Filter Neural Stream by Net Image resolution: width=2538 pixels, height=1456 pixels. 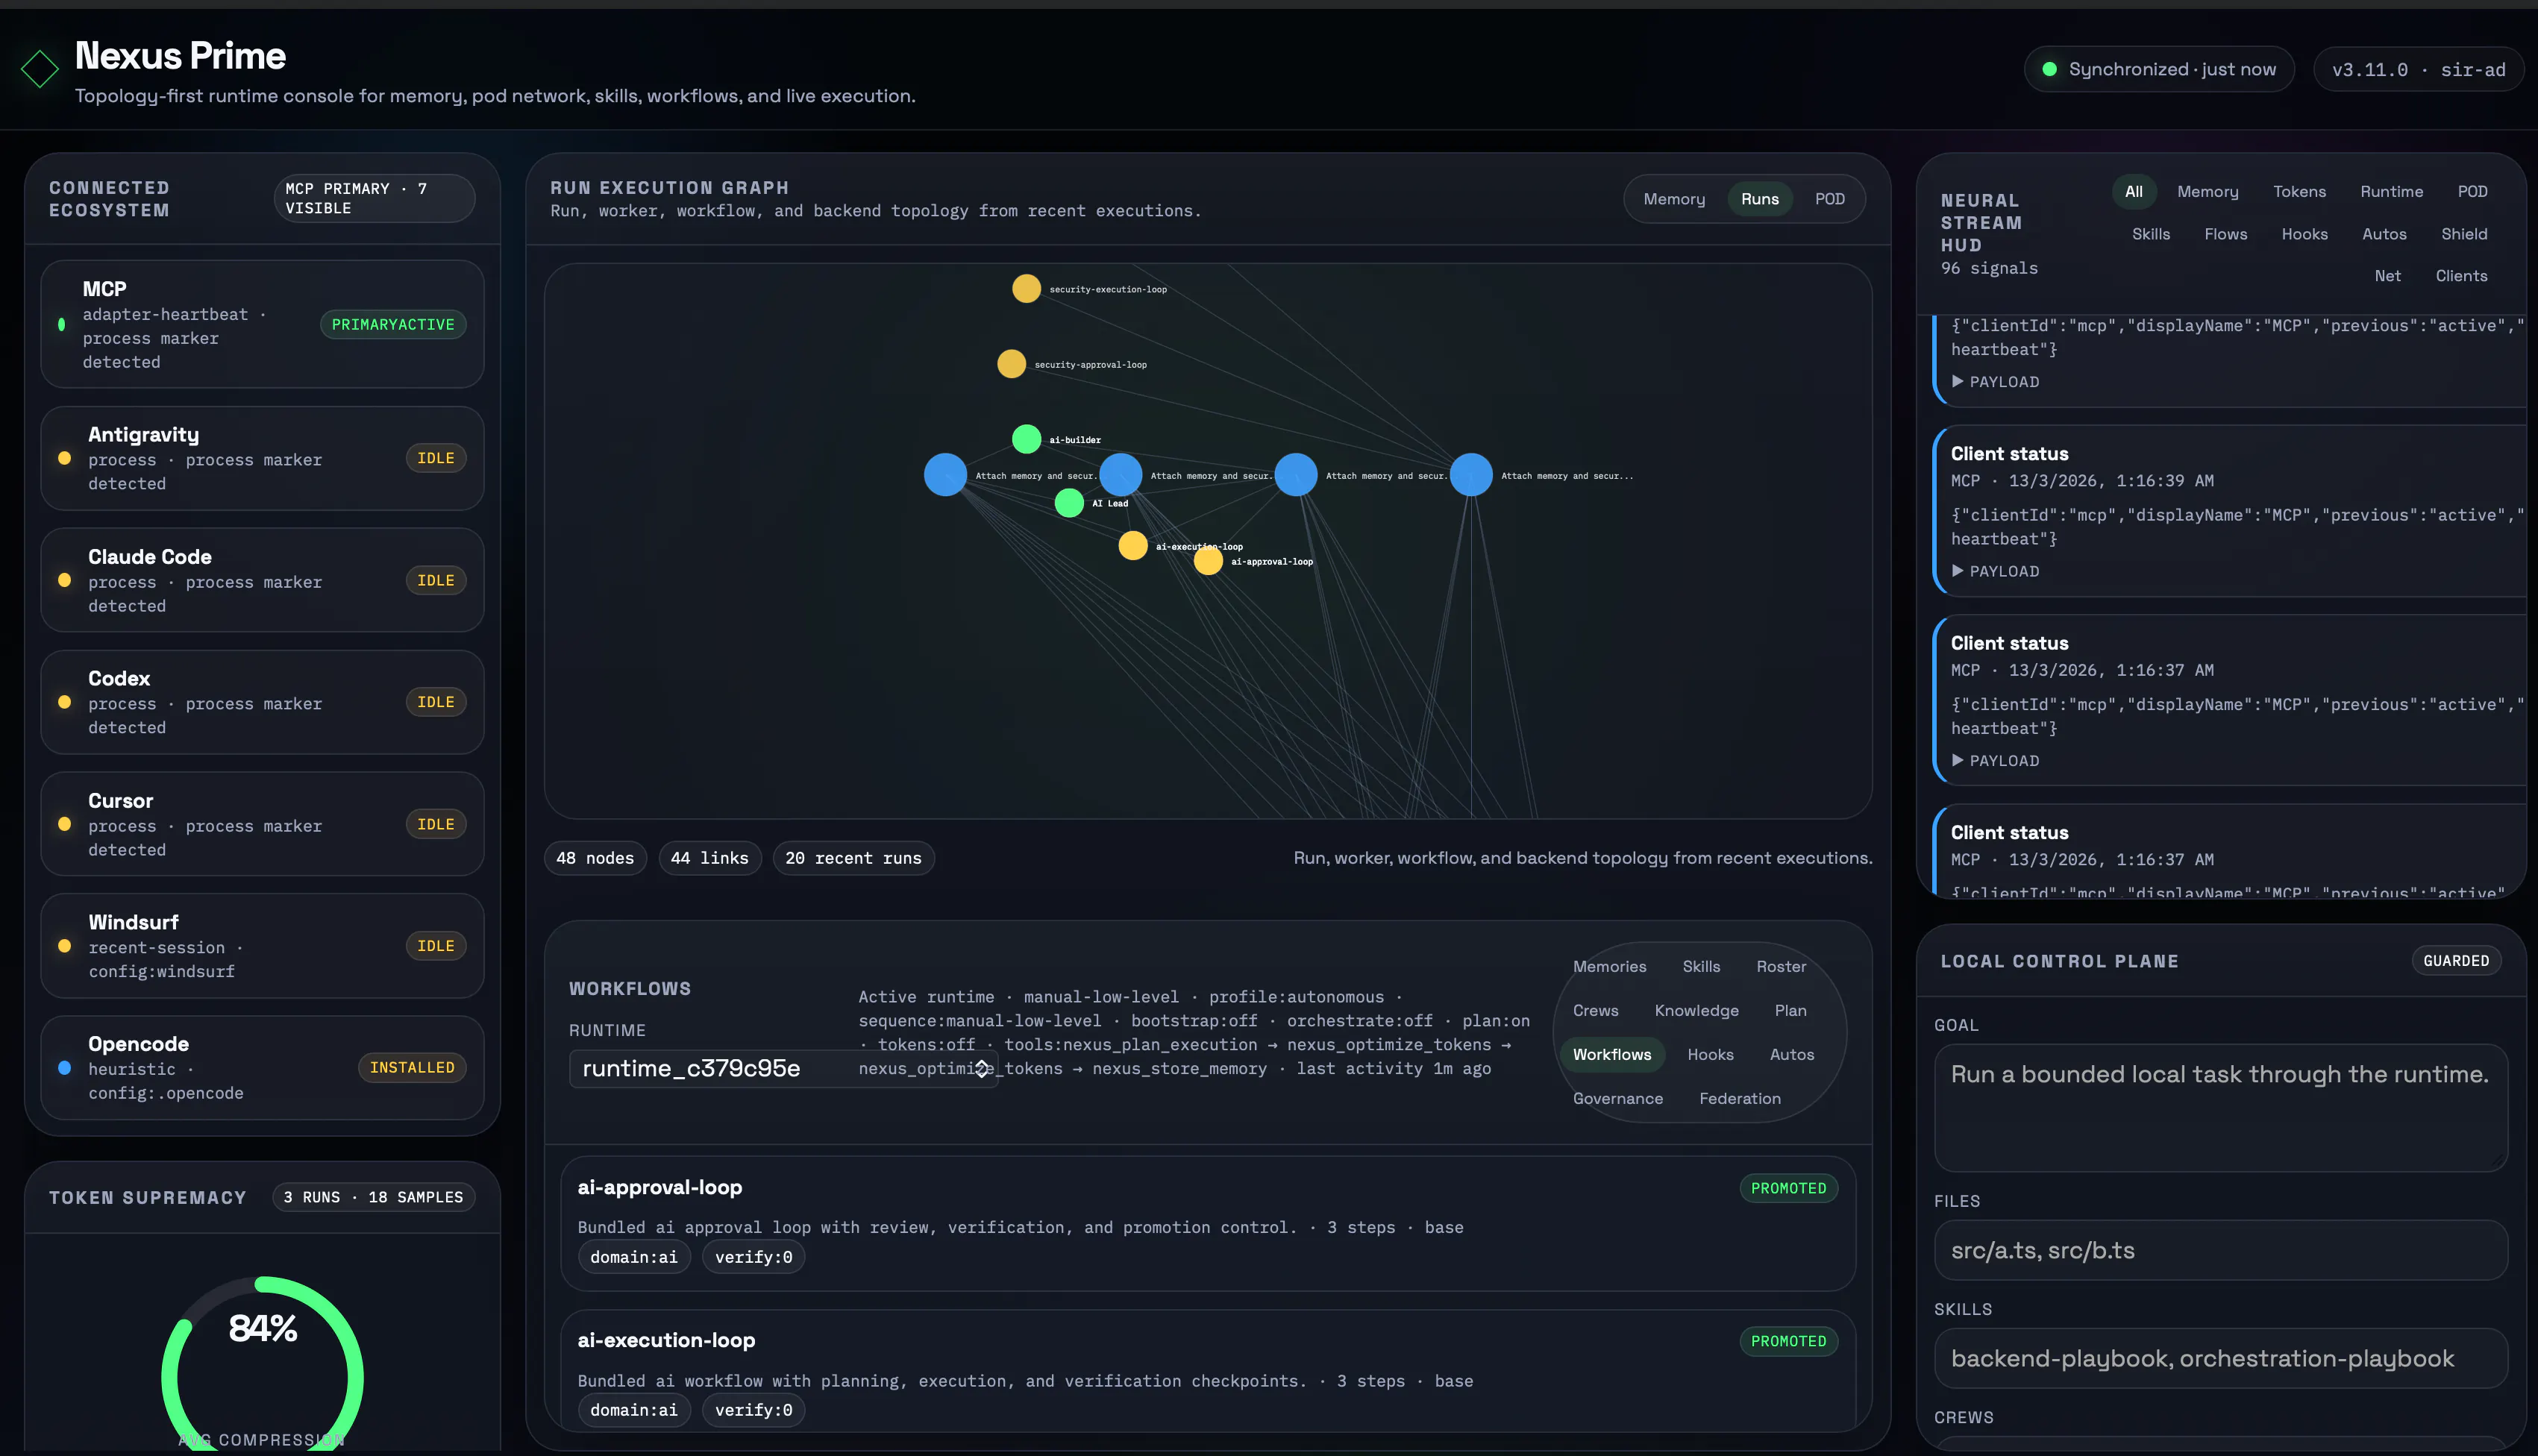(x=2387, y=276)
